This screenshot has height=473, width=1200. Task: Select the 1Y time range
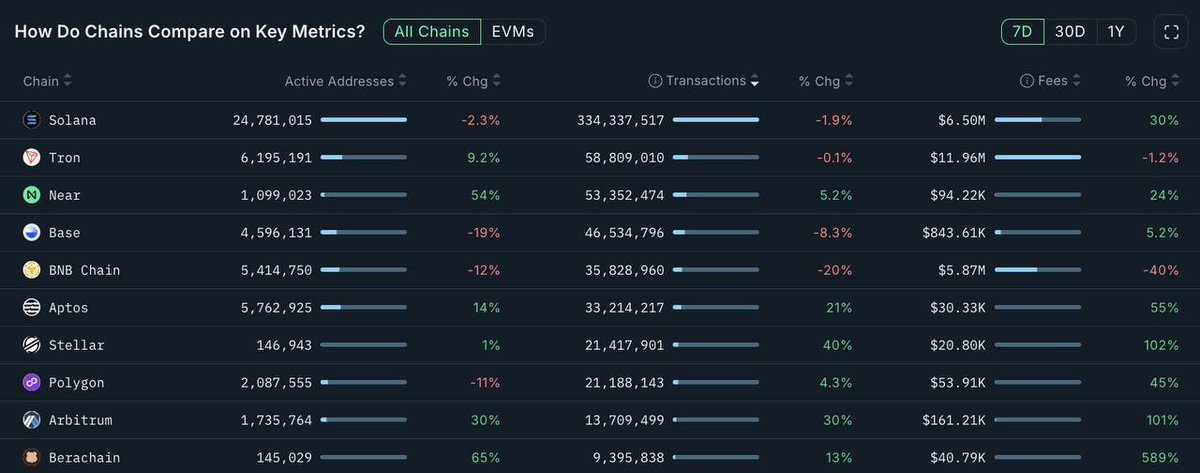[1116, 32]
